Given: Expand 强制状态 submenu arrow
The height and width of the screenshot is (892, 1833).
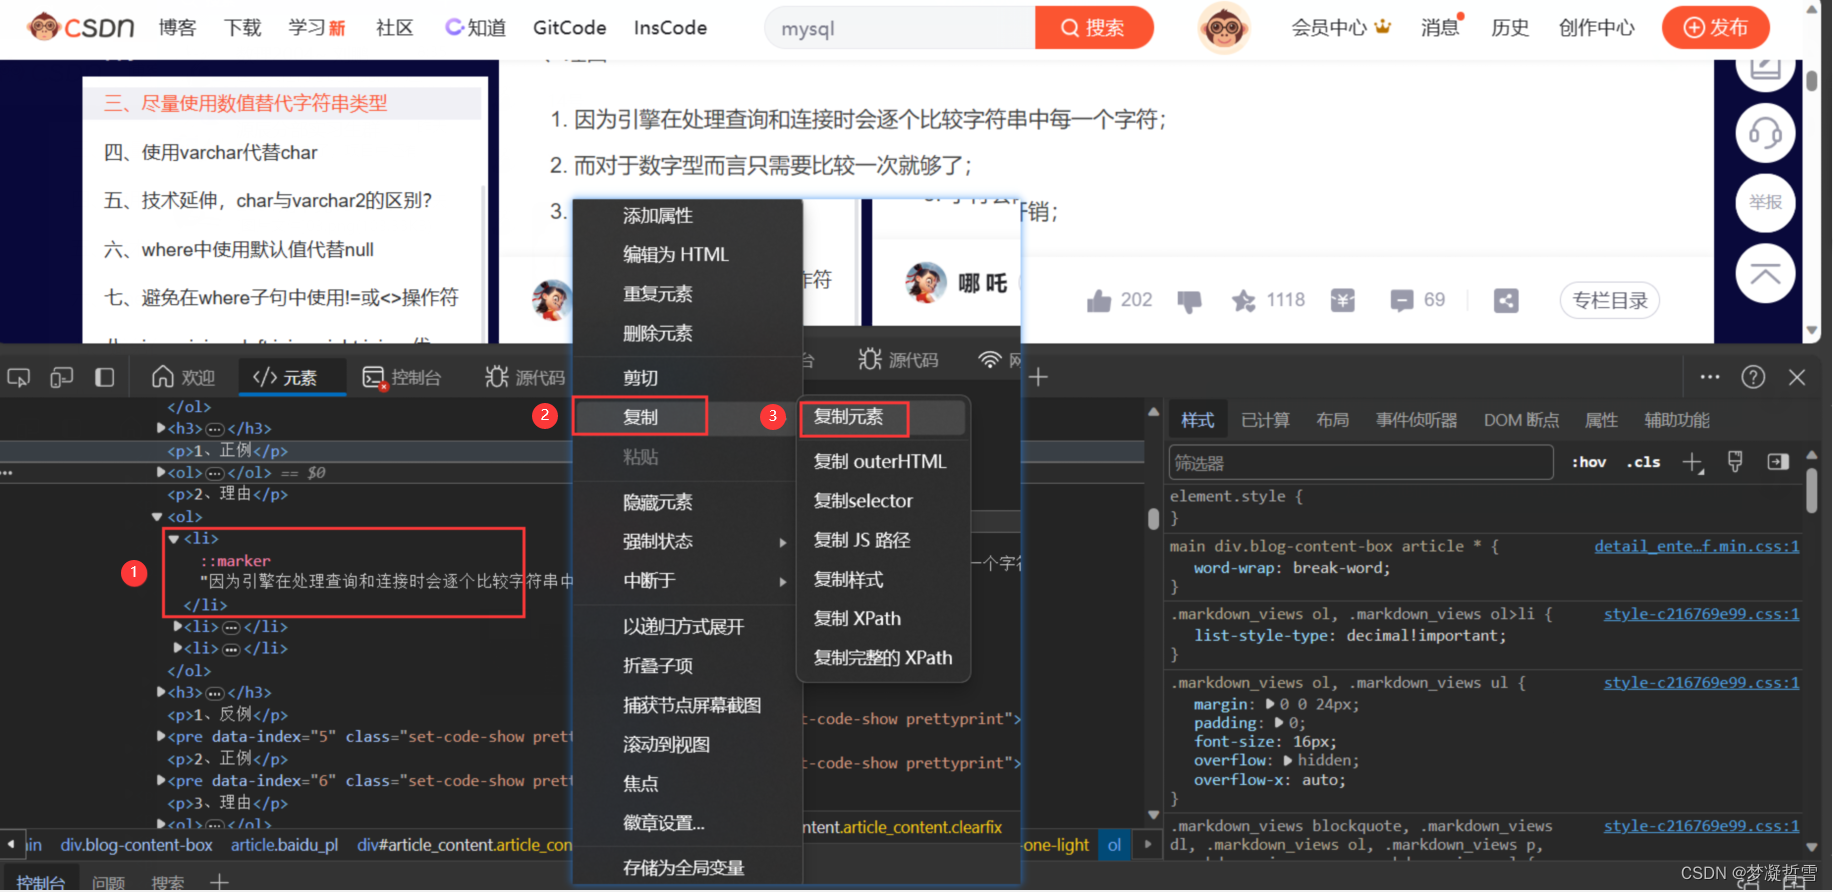Looking at the screenshot, I should [783, 542].
